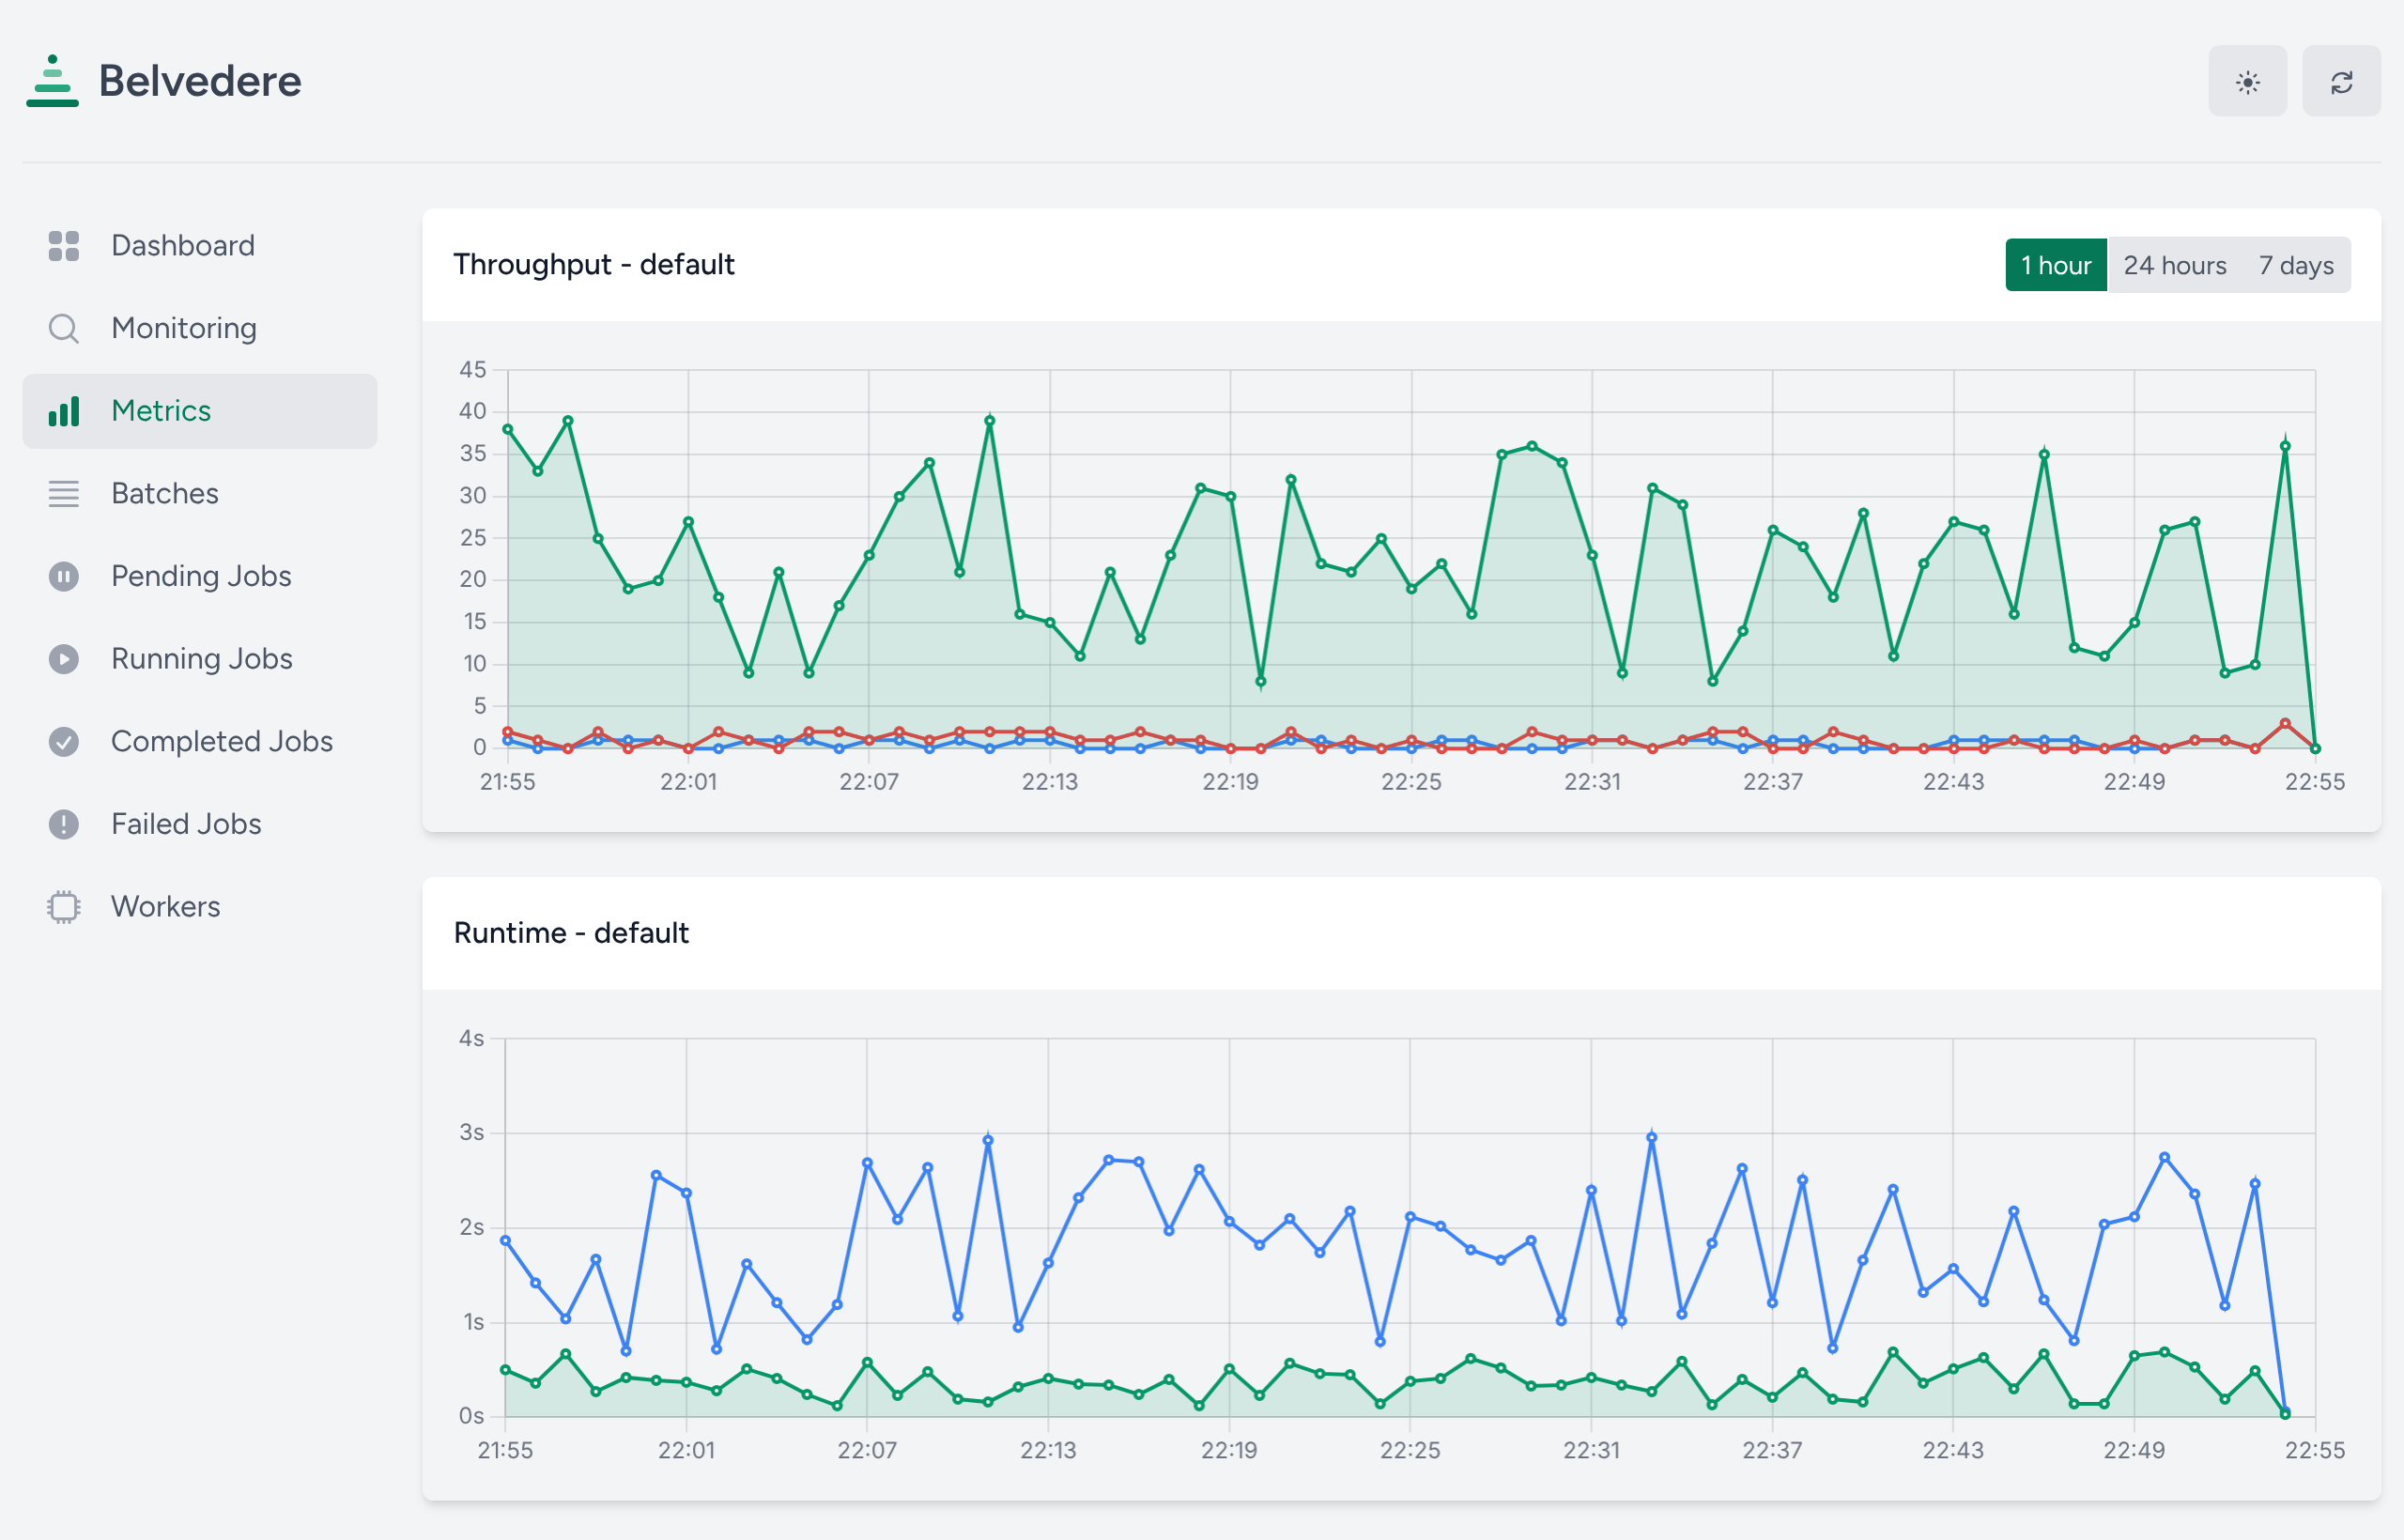
Task: Open the Failed Jobs list
Action: click(200, 824)
